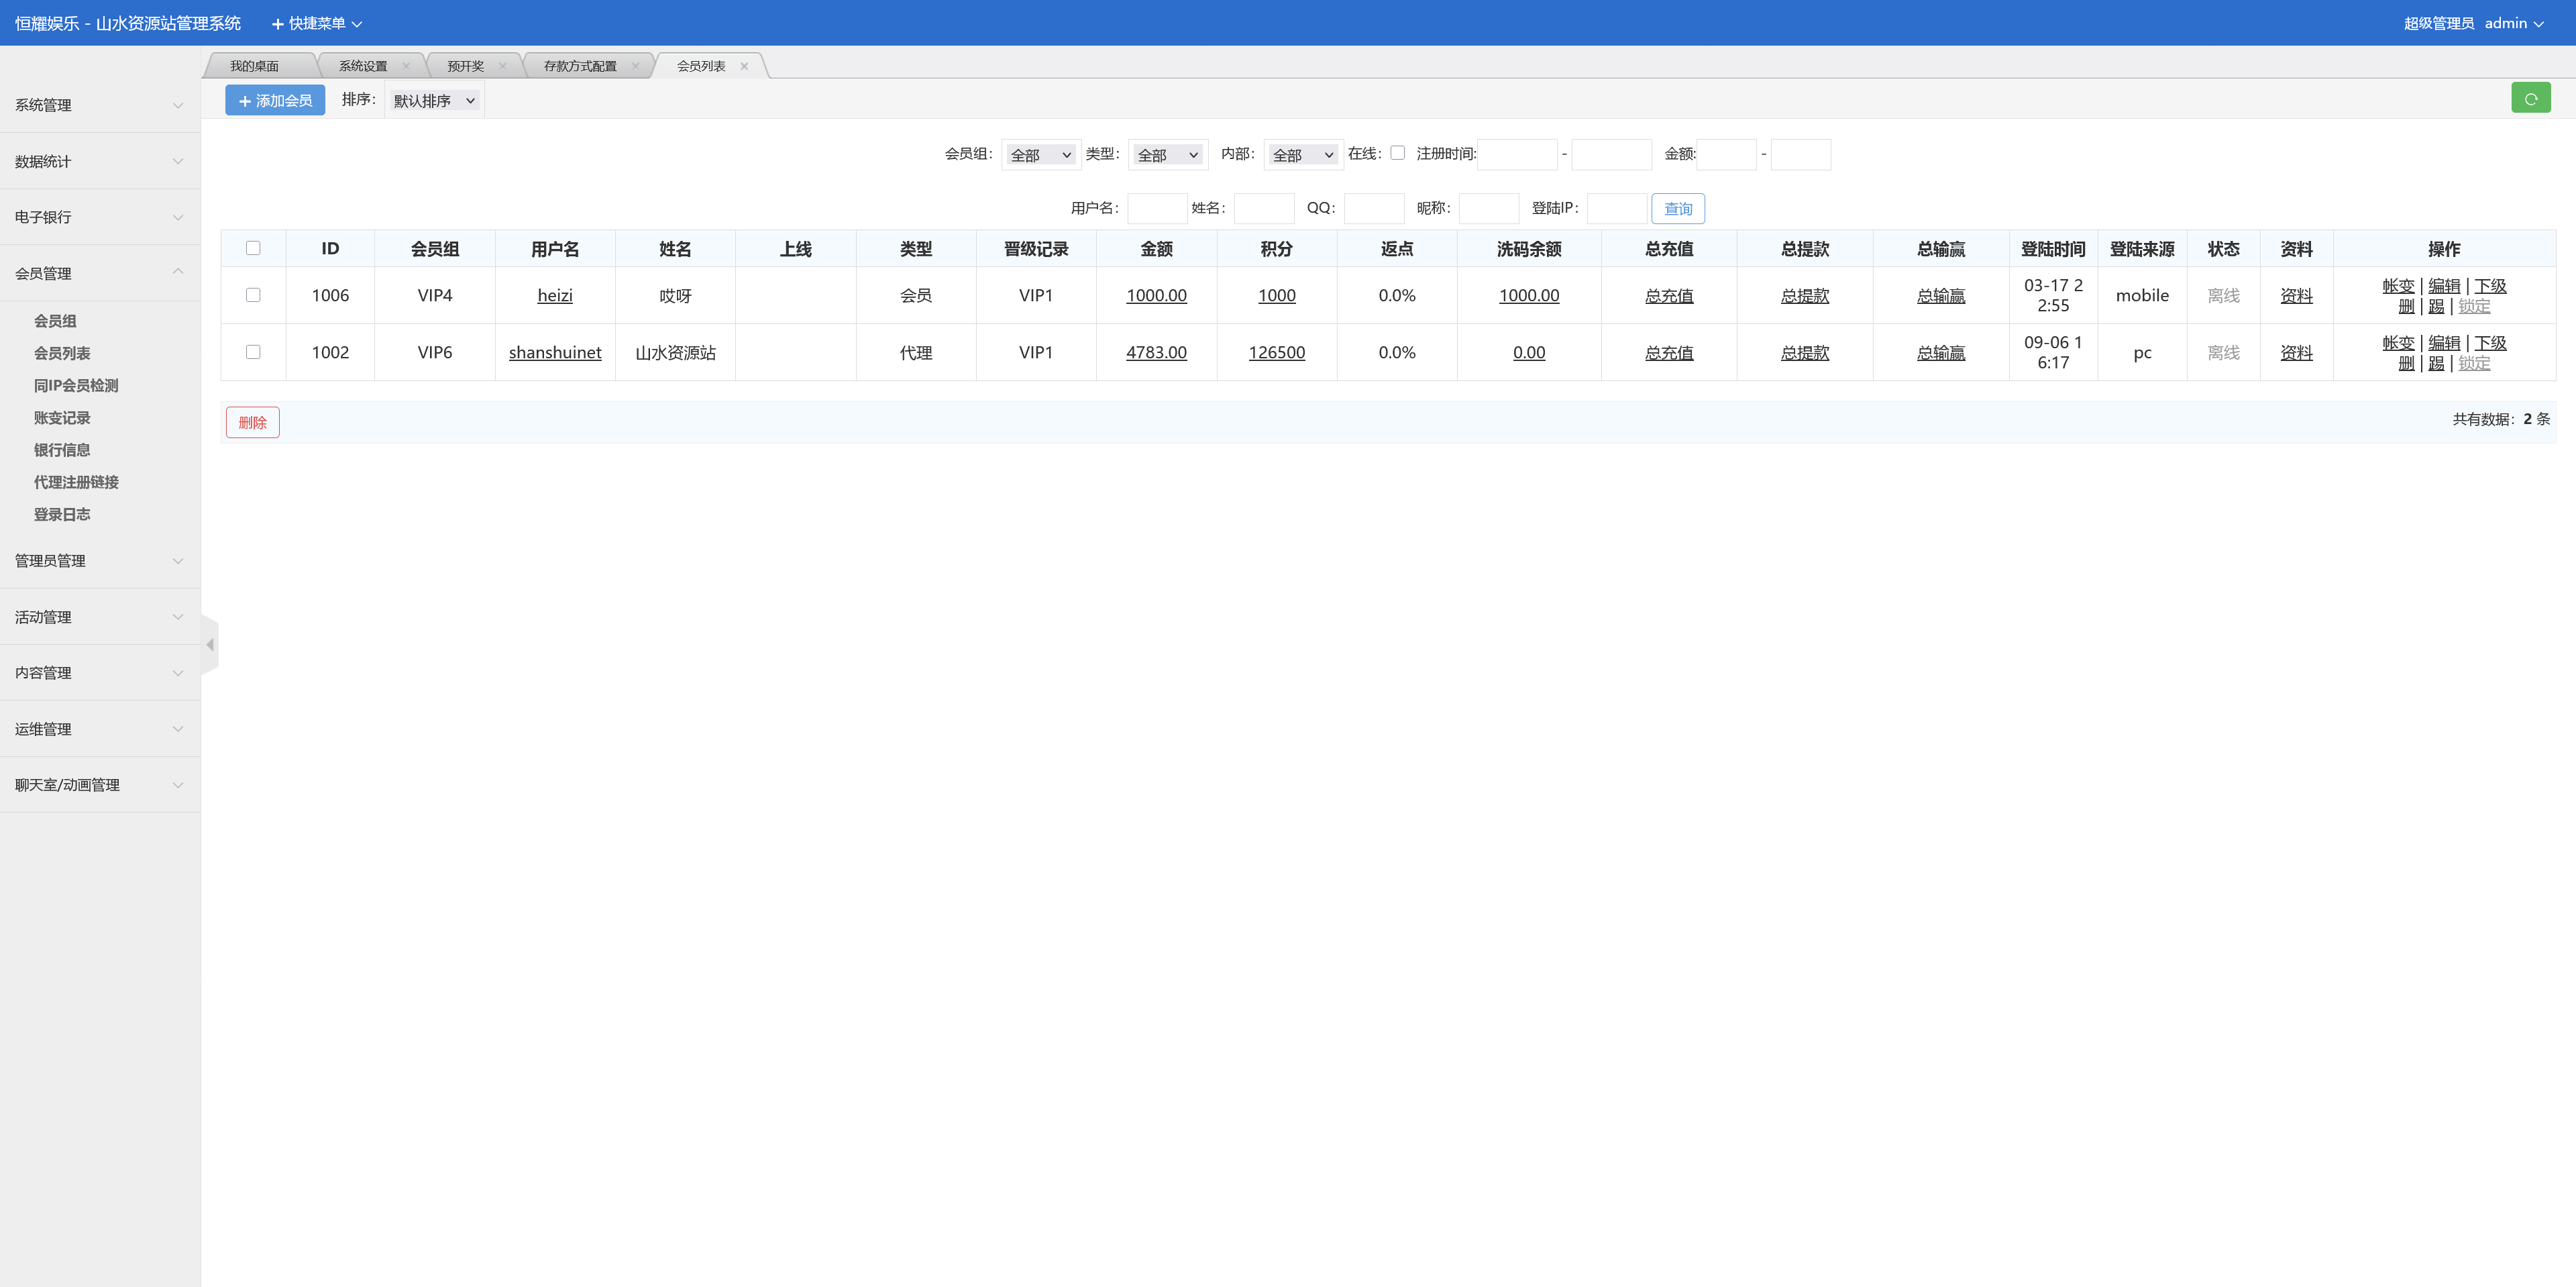This screenshot has width=2576, height=1287.
Task: Close the 预开奖 tab via X
Action: [x=502, y=66]
